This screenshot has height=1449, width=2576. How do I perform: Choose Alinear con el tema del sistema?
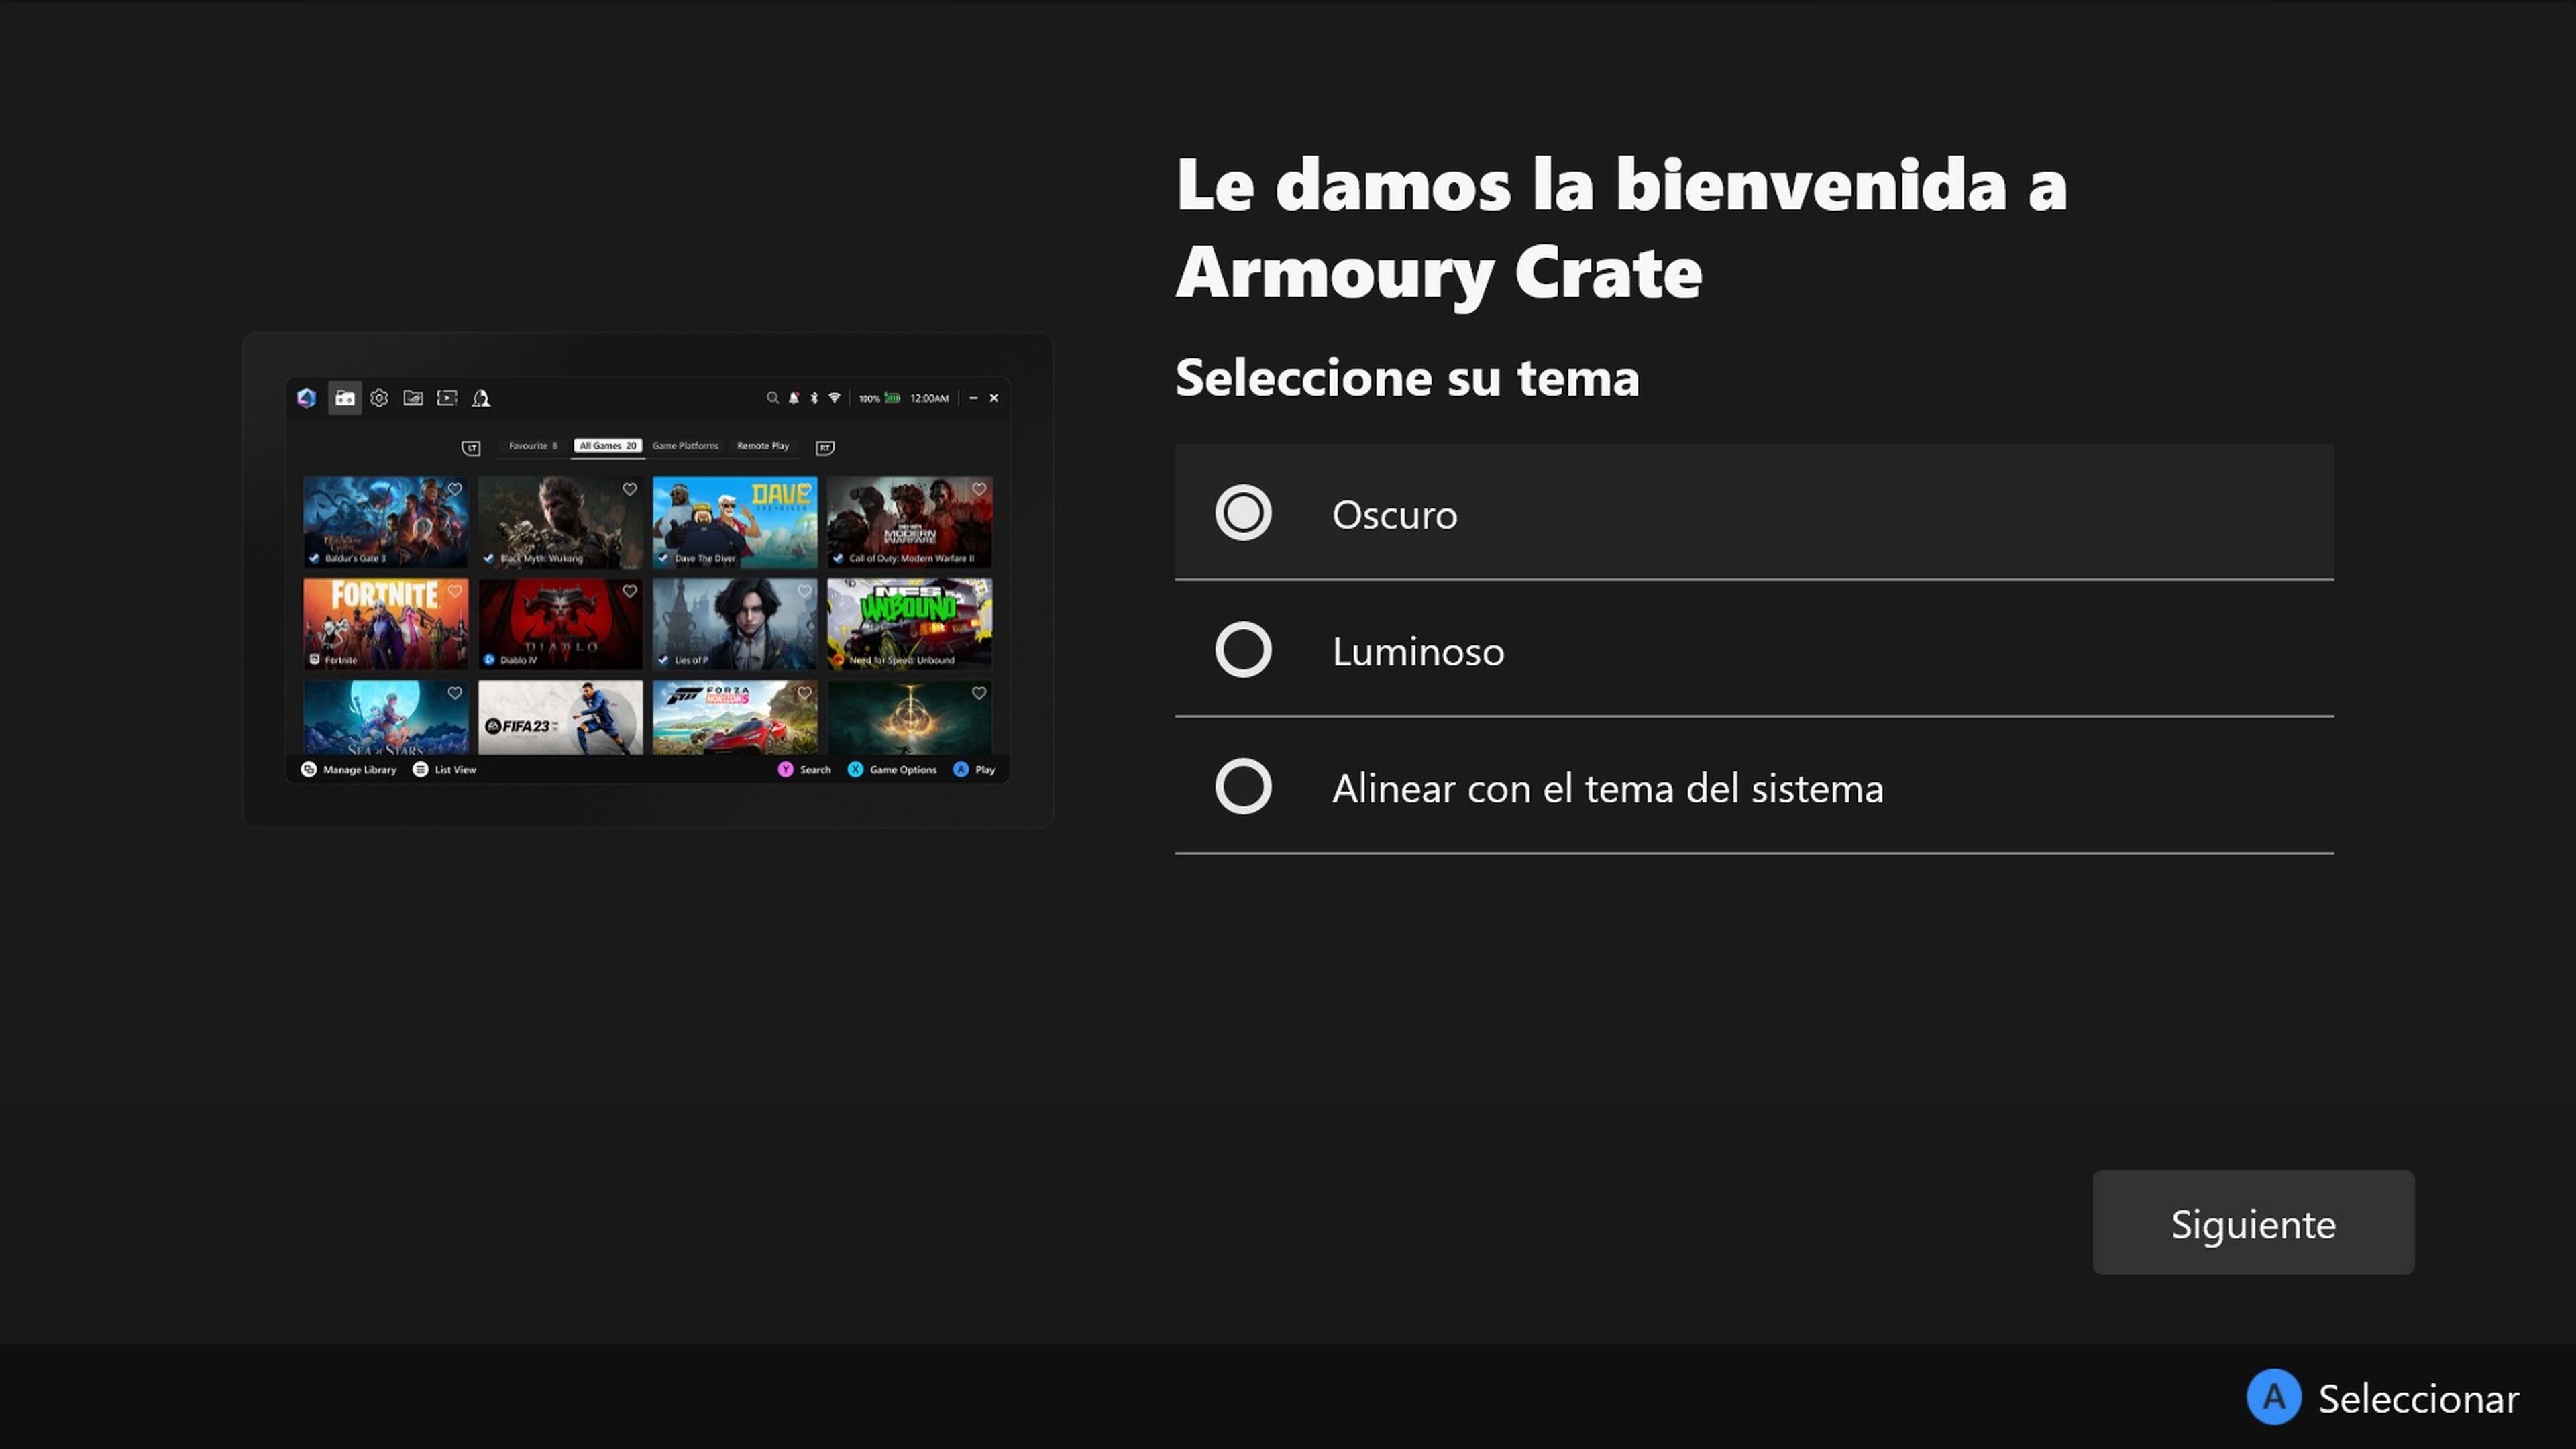tap(1606, 787)
